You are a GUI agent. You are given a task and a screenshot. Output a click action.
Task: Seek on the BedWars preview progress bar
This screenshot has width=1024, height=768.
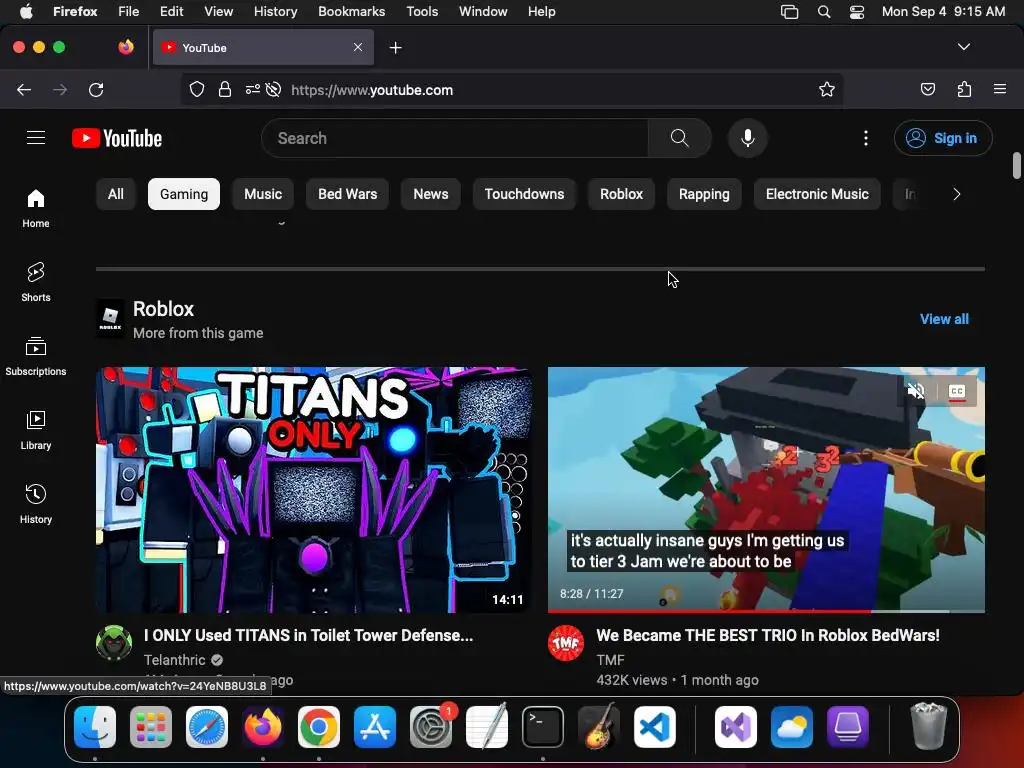click(x=766, y=611)
